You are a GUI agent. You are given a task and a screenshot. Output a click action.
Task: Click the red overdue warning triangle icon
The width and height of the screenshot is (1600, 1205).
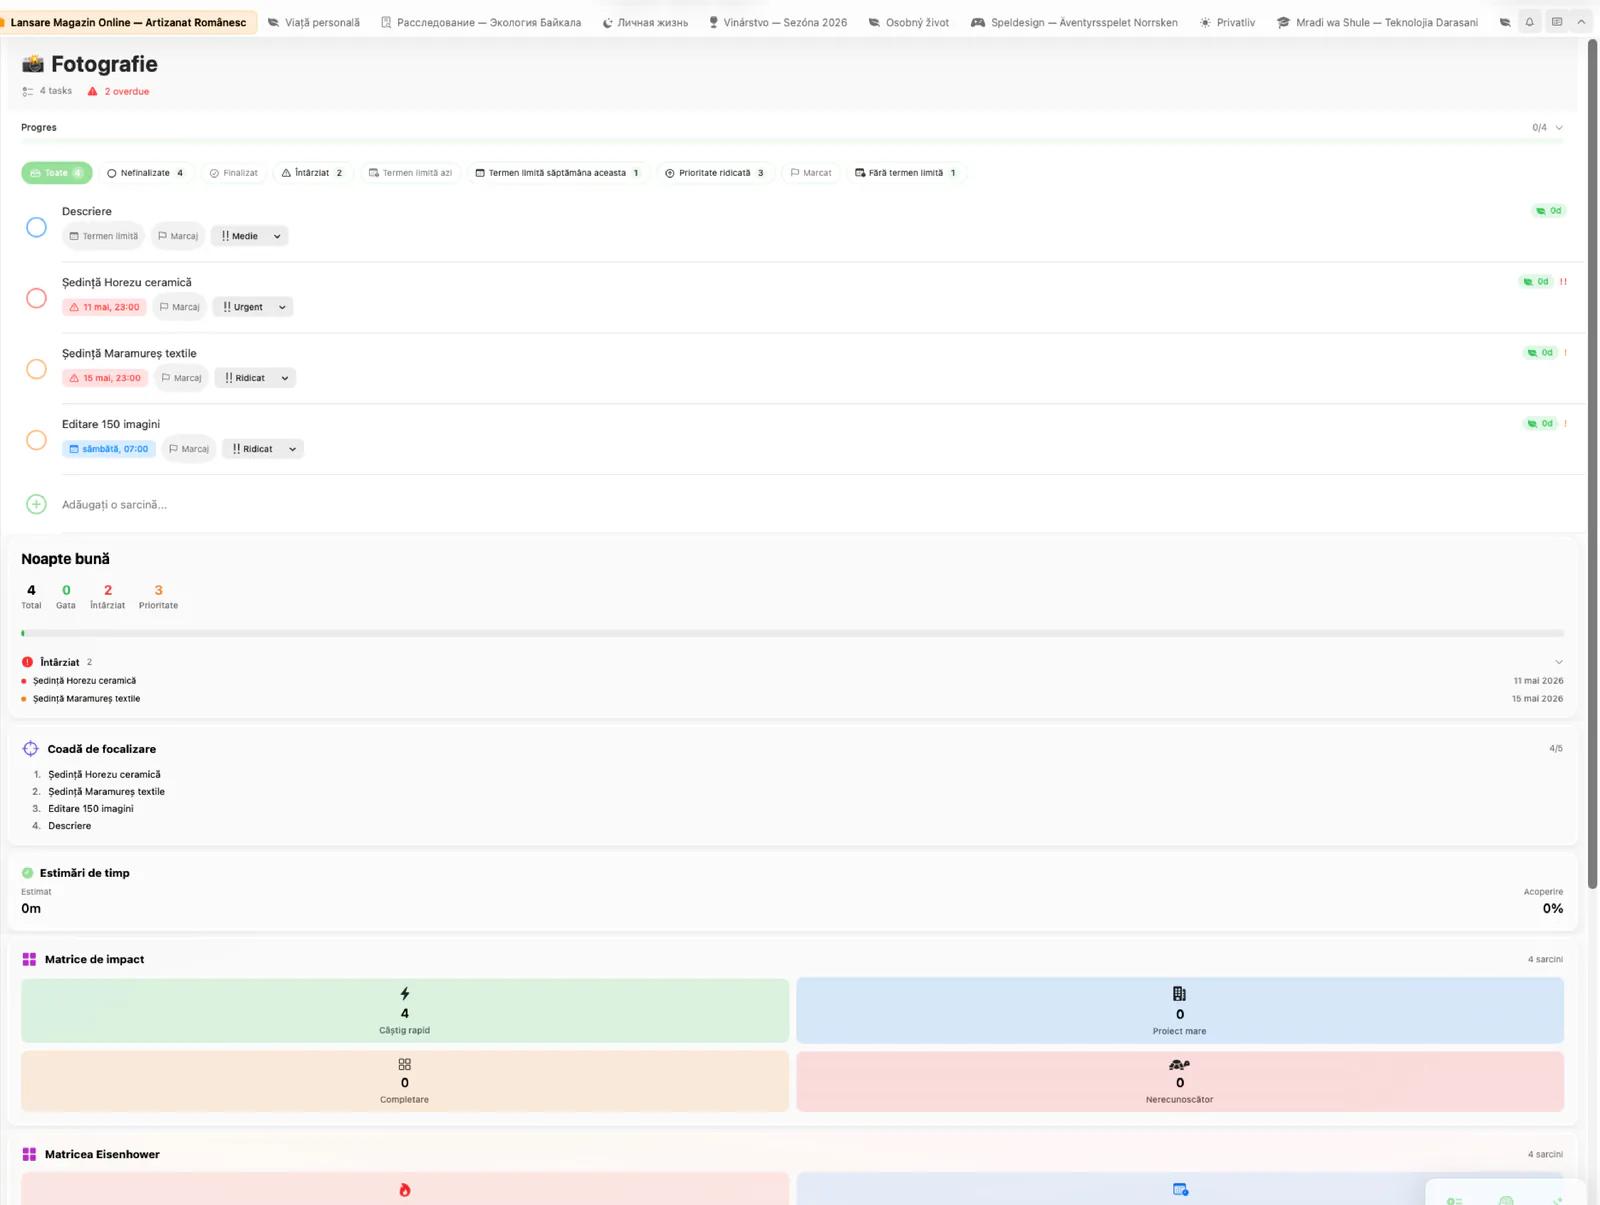[x=92, y=91]
